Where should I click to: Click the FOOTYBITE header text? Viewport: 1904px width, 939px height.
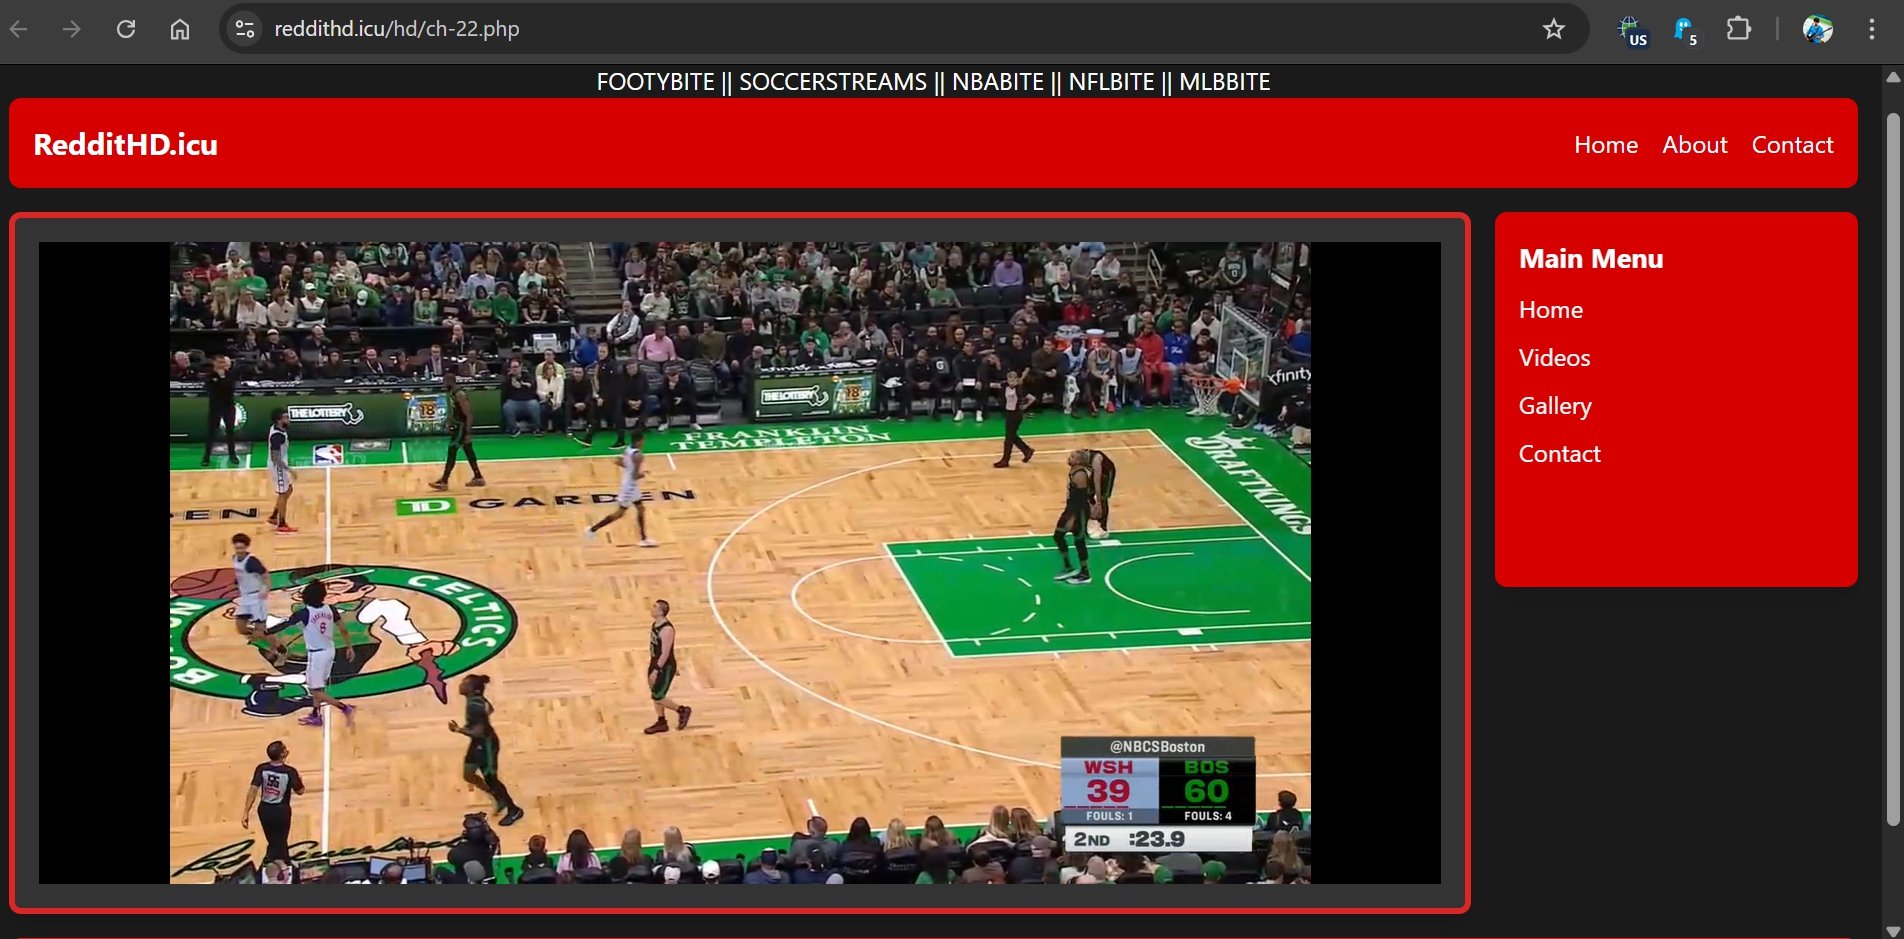click(655, 82)
